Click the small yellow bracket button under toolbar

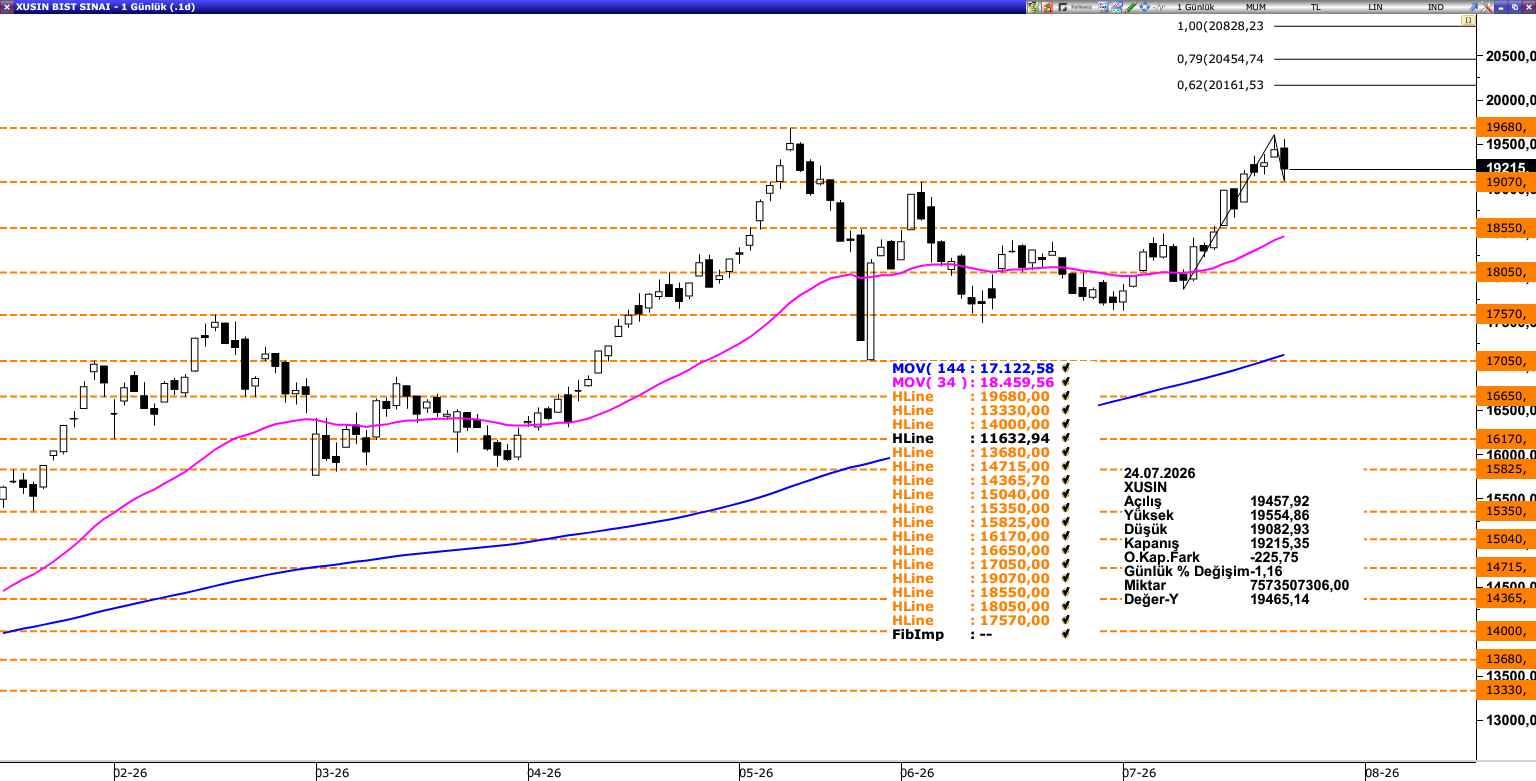(1468, 20)
